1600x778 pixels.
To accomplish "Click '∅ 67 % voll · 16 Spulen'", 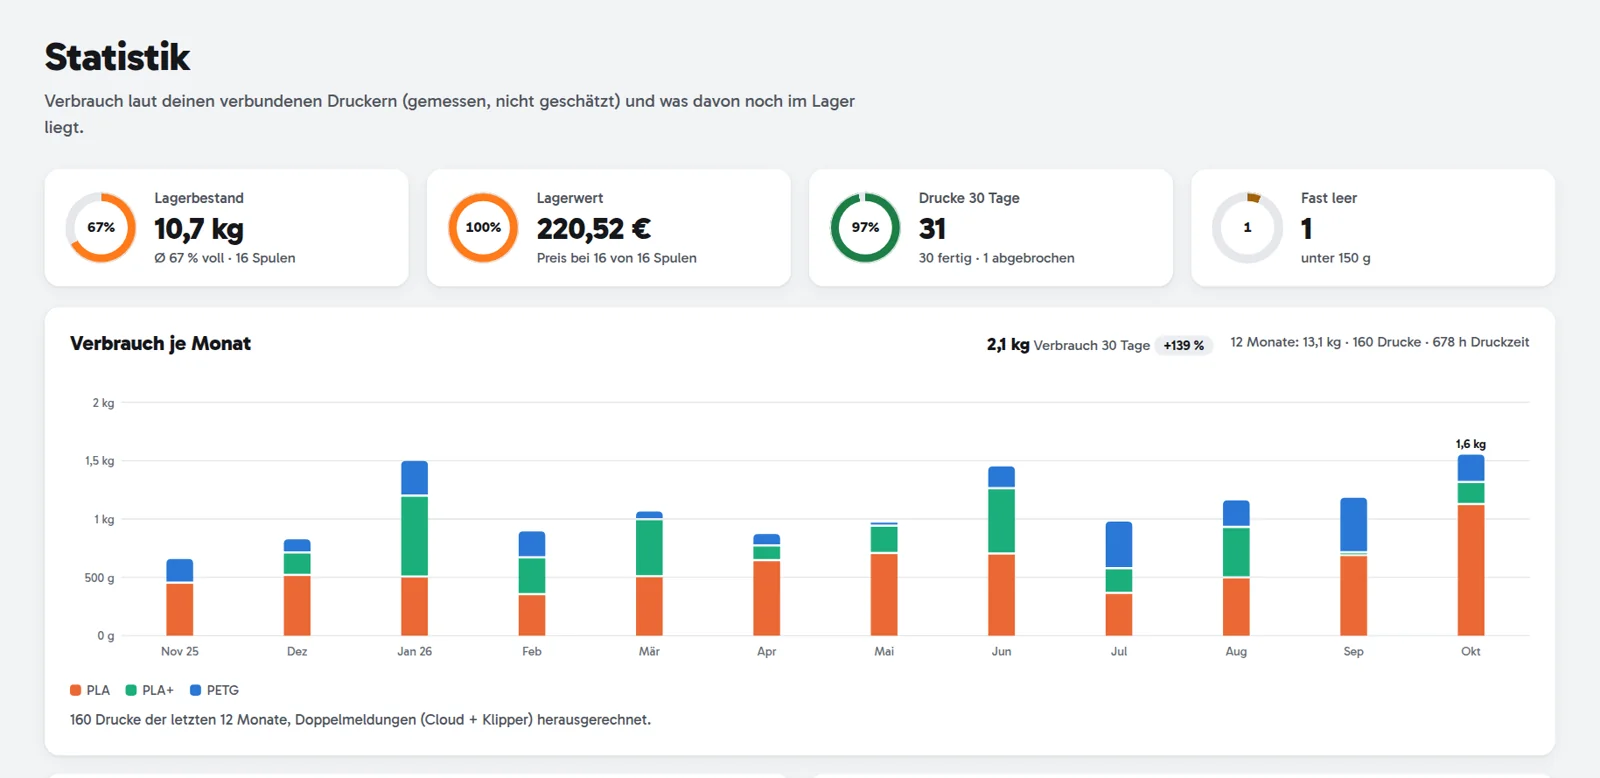I will tap(225, 258).
